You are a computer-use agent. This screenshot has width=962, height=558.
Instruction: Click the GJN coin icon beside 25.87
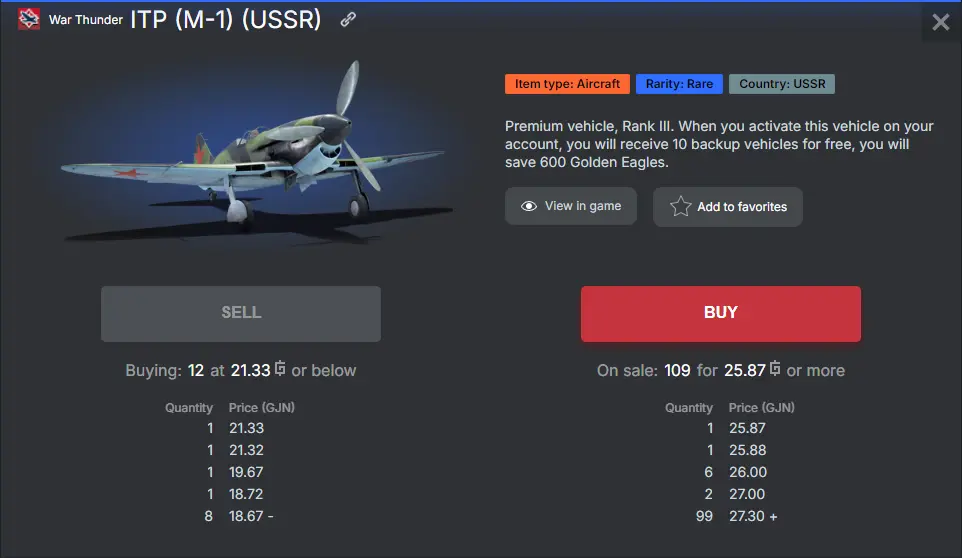tap(775, 370)
